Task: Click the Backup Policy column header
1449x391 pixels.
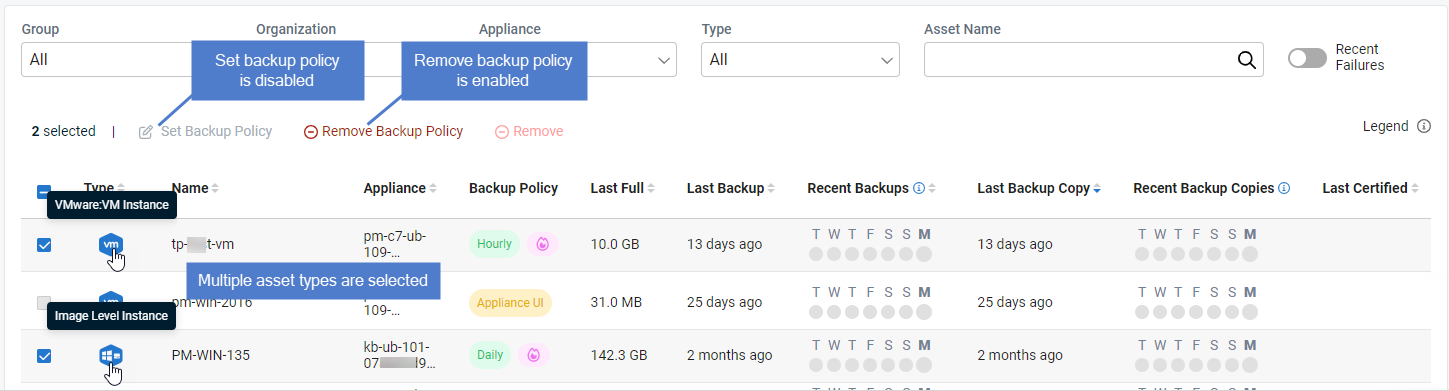Action: point(513,188)
